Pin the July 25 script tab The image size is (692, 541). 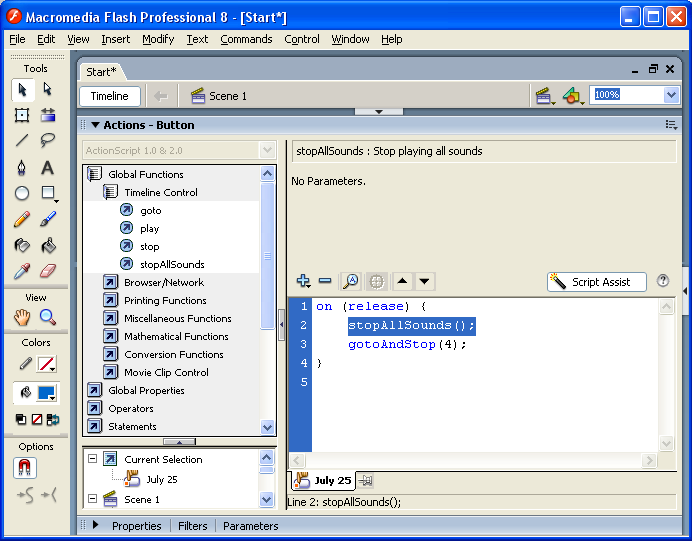click(x=366, y=481)
